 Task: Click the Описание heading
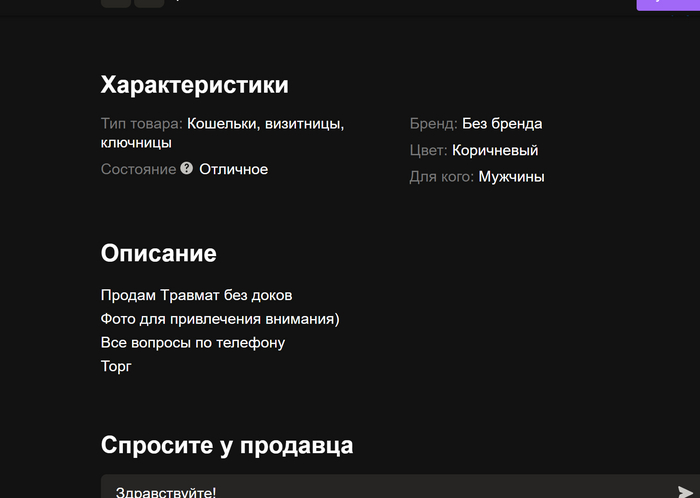pos(158,253)
